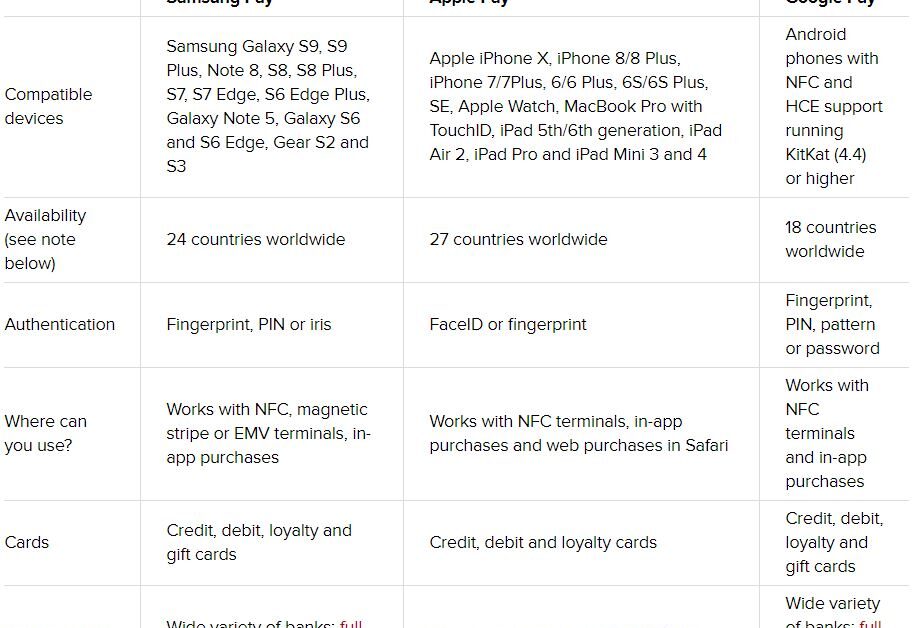
Task: Click the '27 countries worldwide' cell
Action: tap(518, 240)
